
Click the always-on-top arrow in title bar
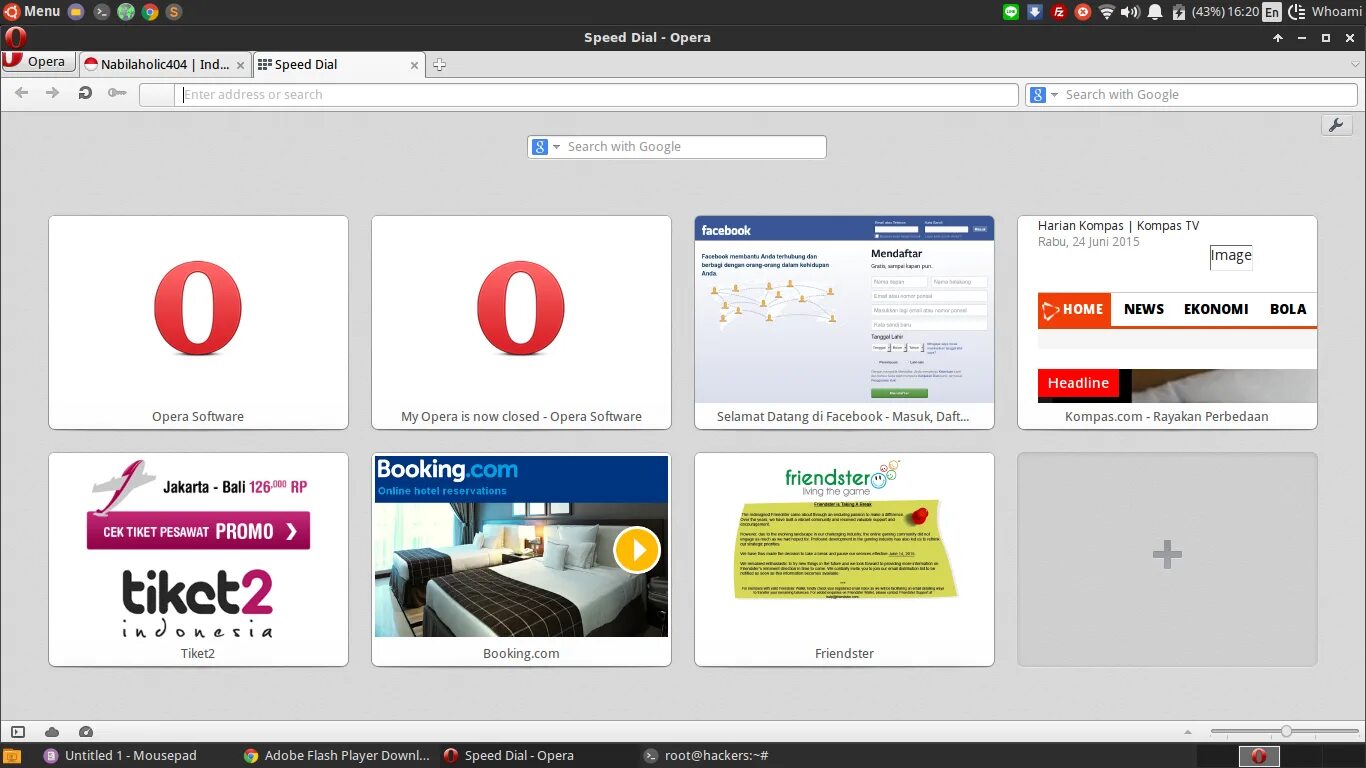click(1278, 38)
